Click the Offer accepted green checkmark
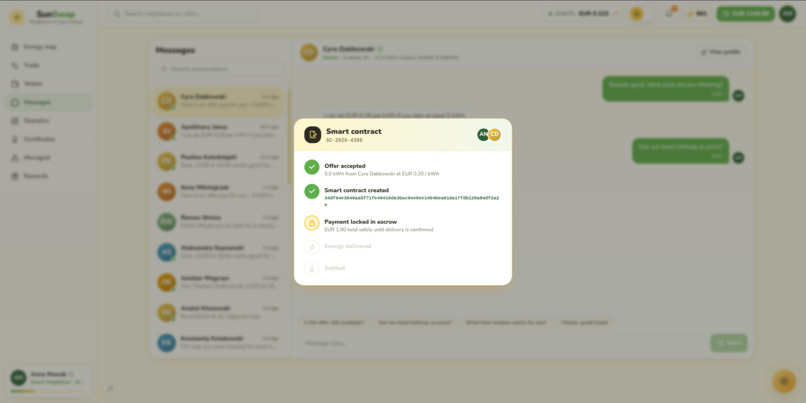This screenshot has height=403, width=806. click(312, 167)
